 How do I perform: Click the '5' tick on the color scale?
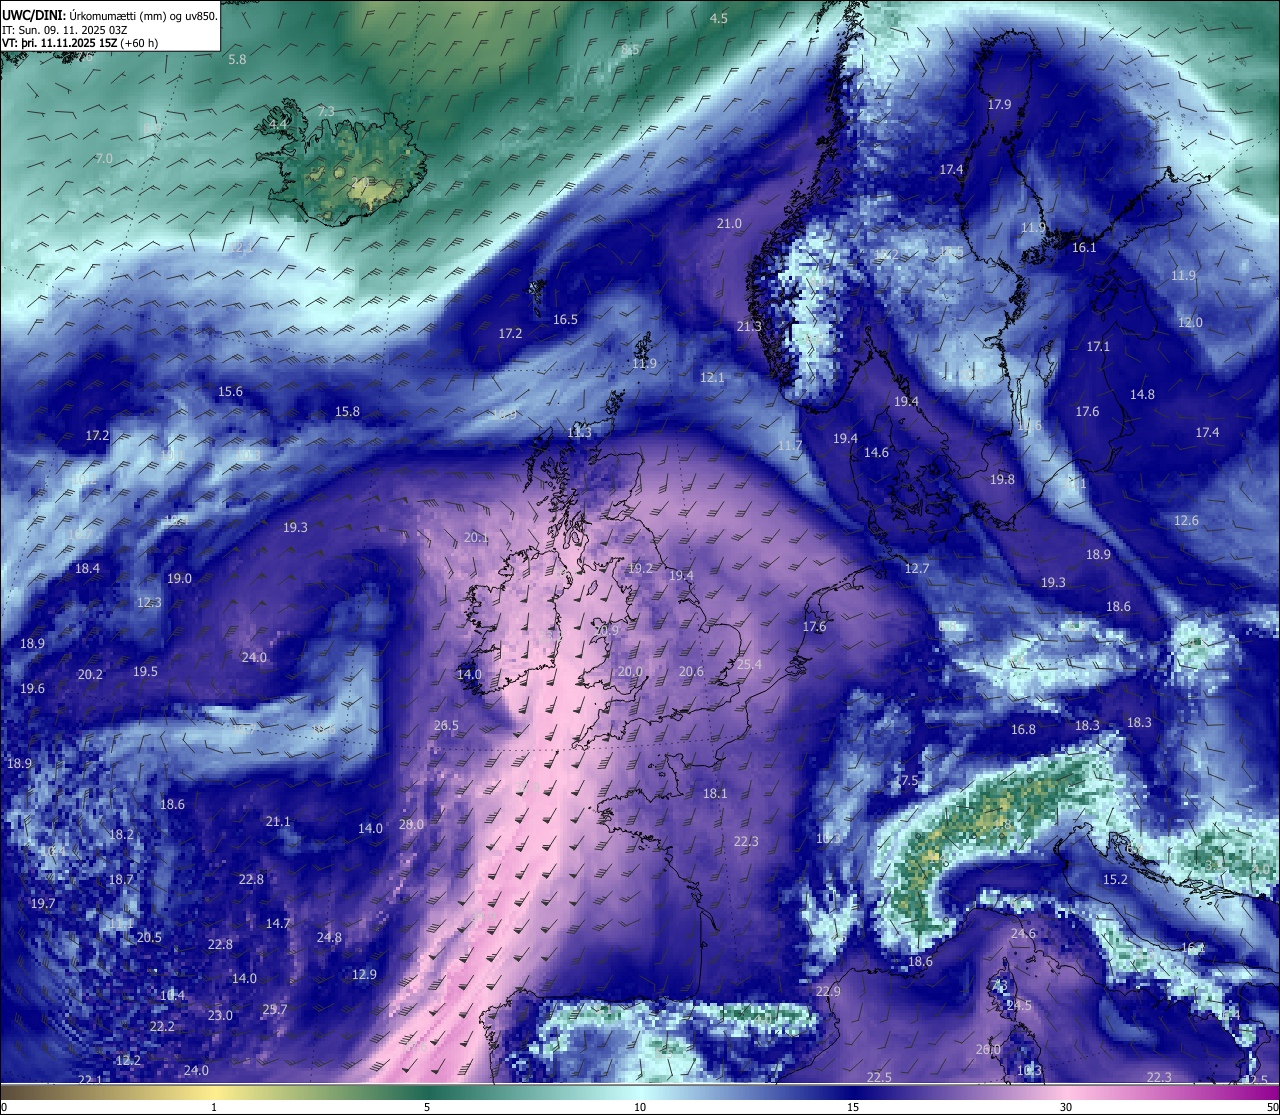(x=427, y=1107)
